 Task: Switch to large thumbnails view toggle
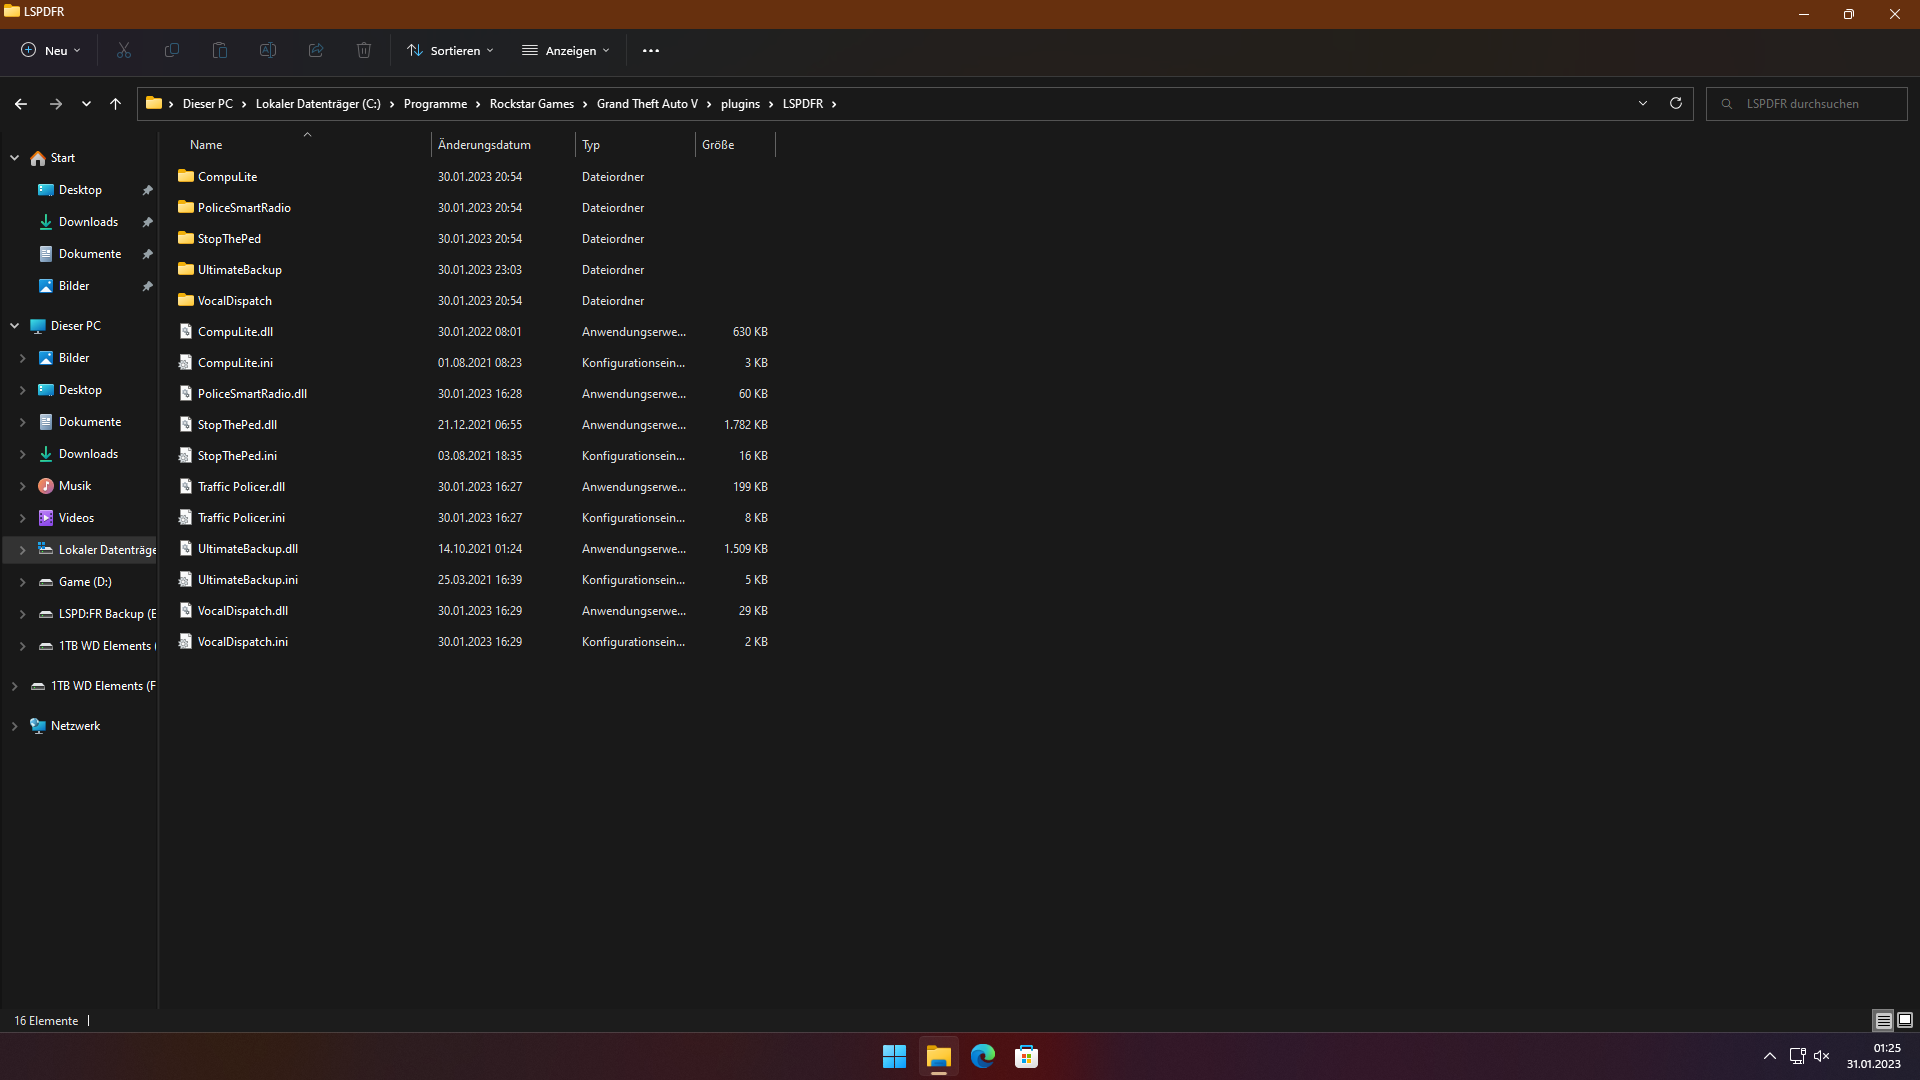pyautogui.click(x=1905, y=1020)
